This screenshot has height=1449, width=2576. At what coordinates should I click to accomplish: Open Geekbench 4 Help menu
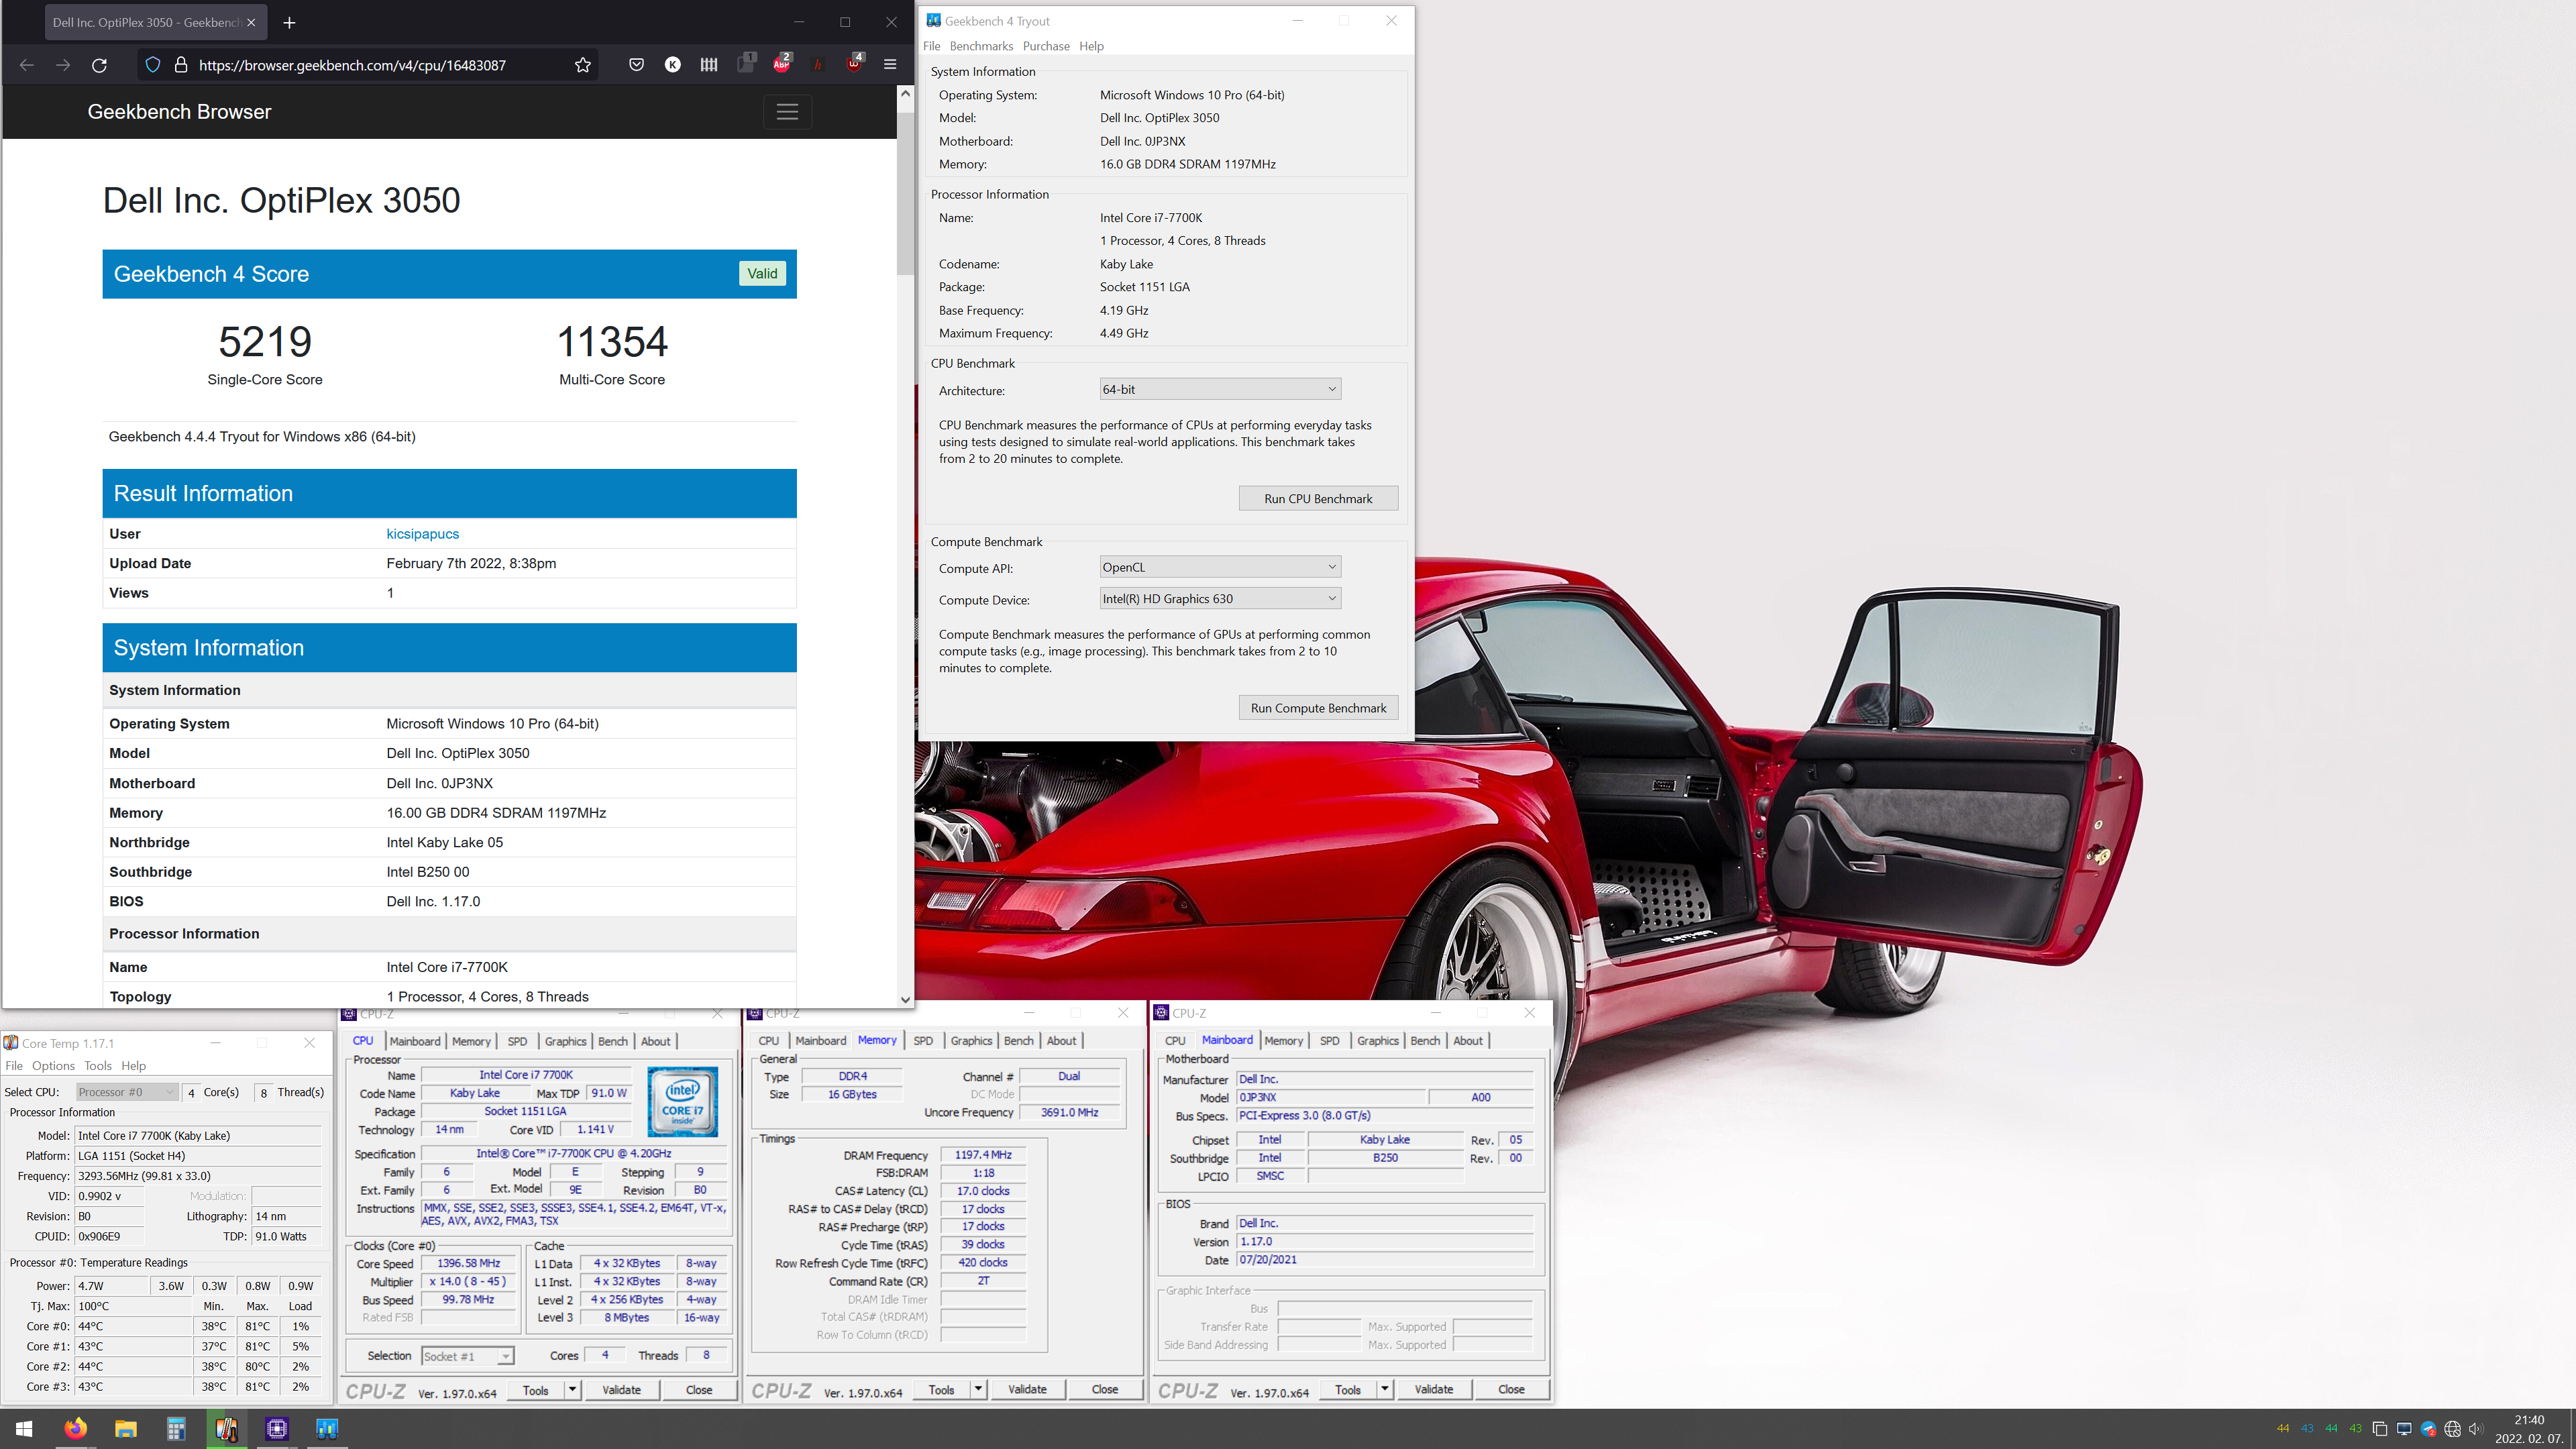coord(1091,46)
